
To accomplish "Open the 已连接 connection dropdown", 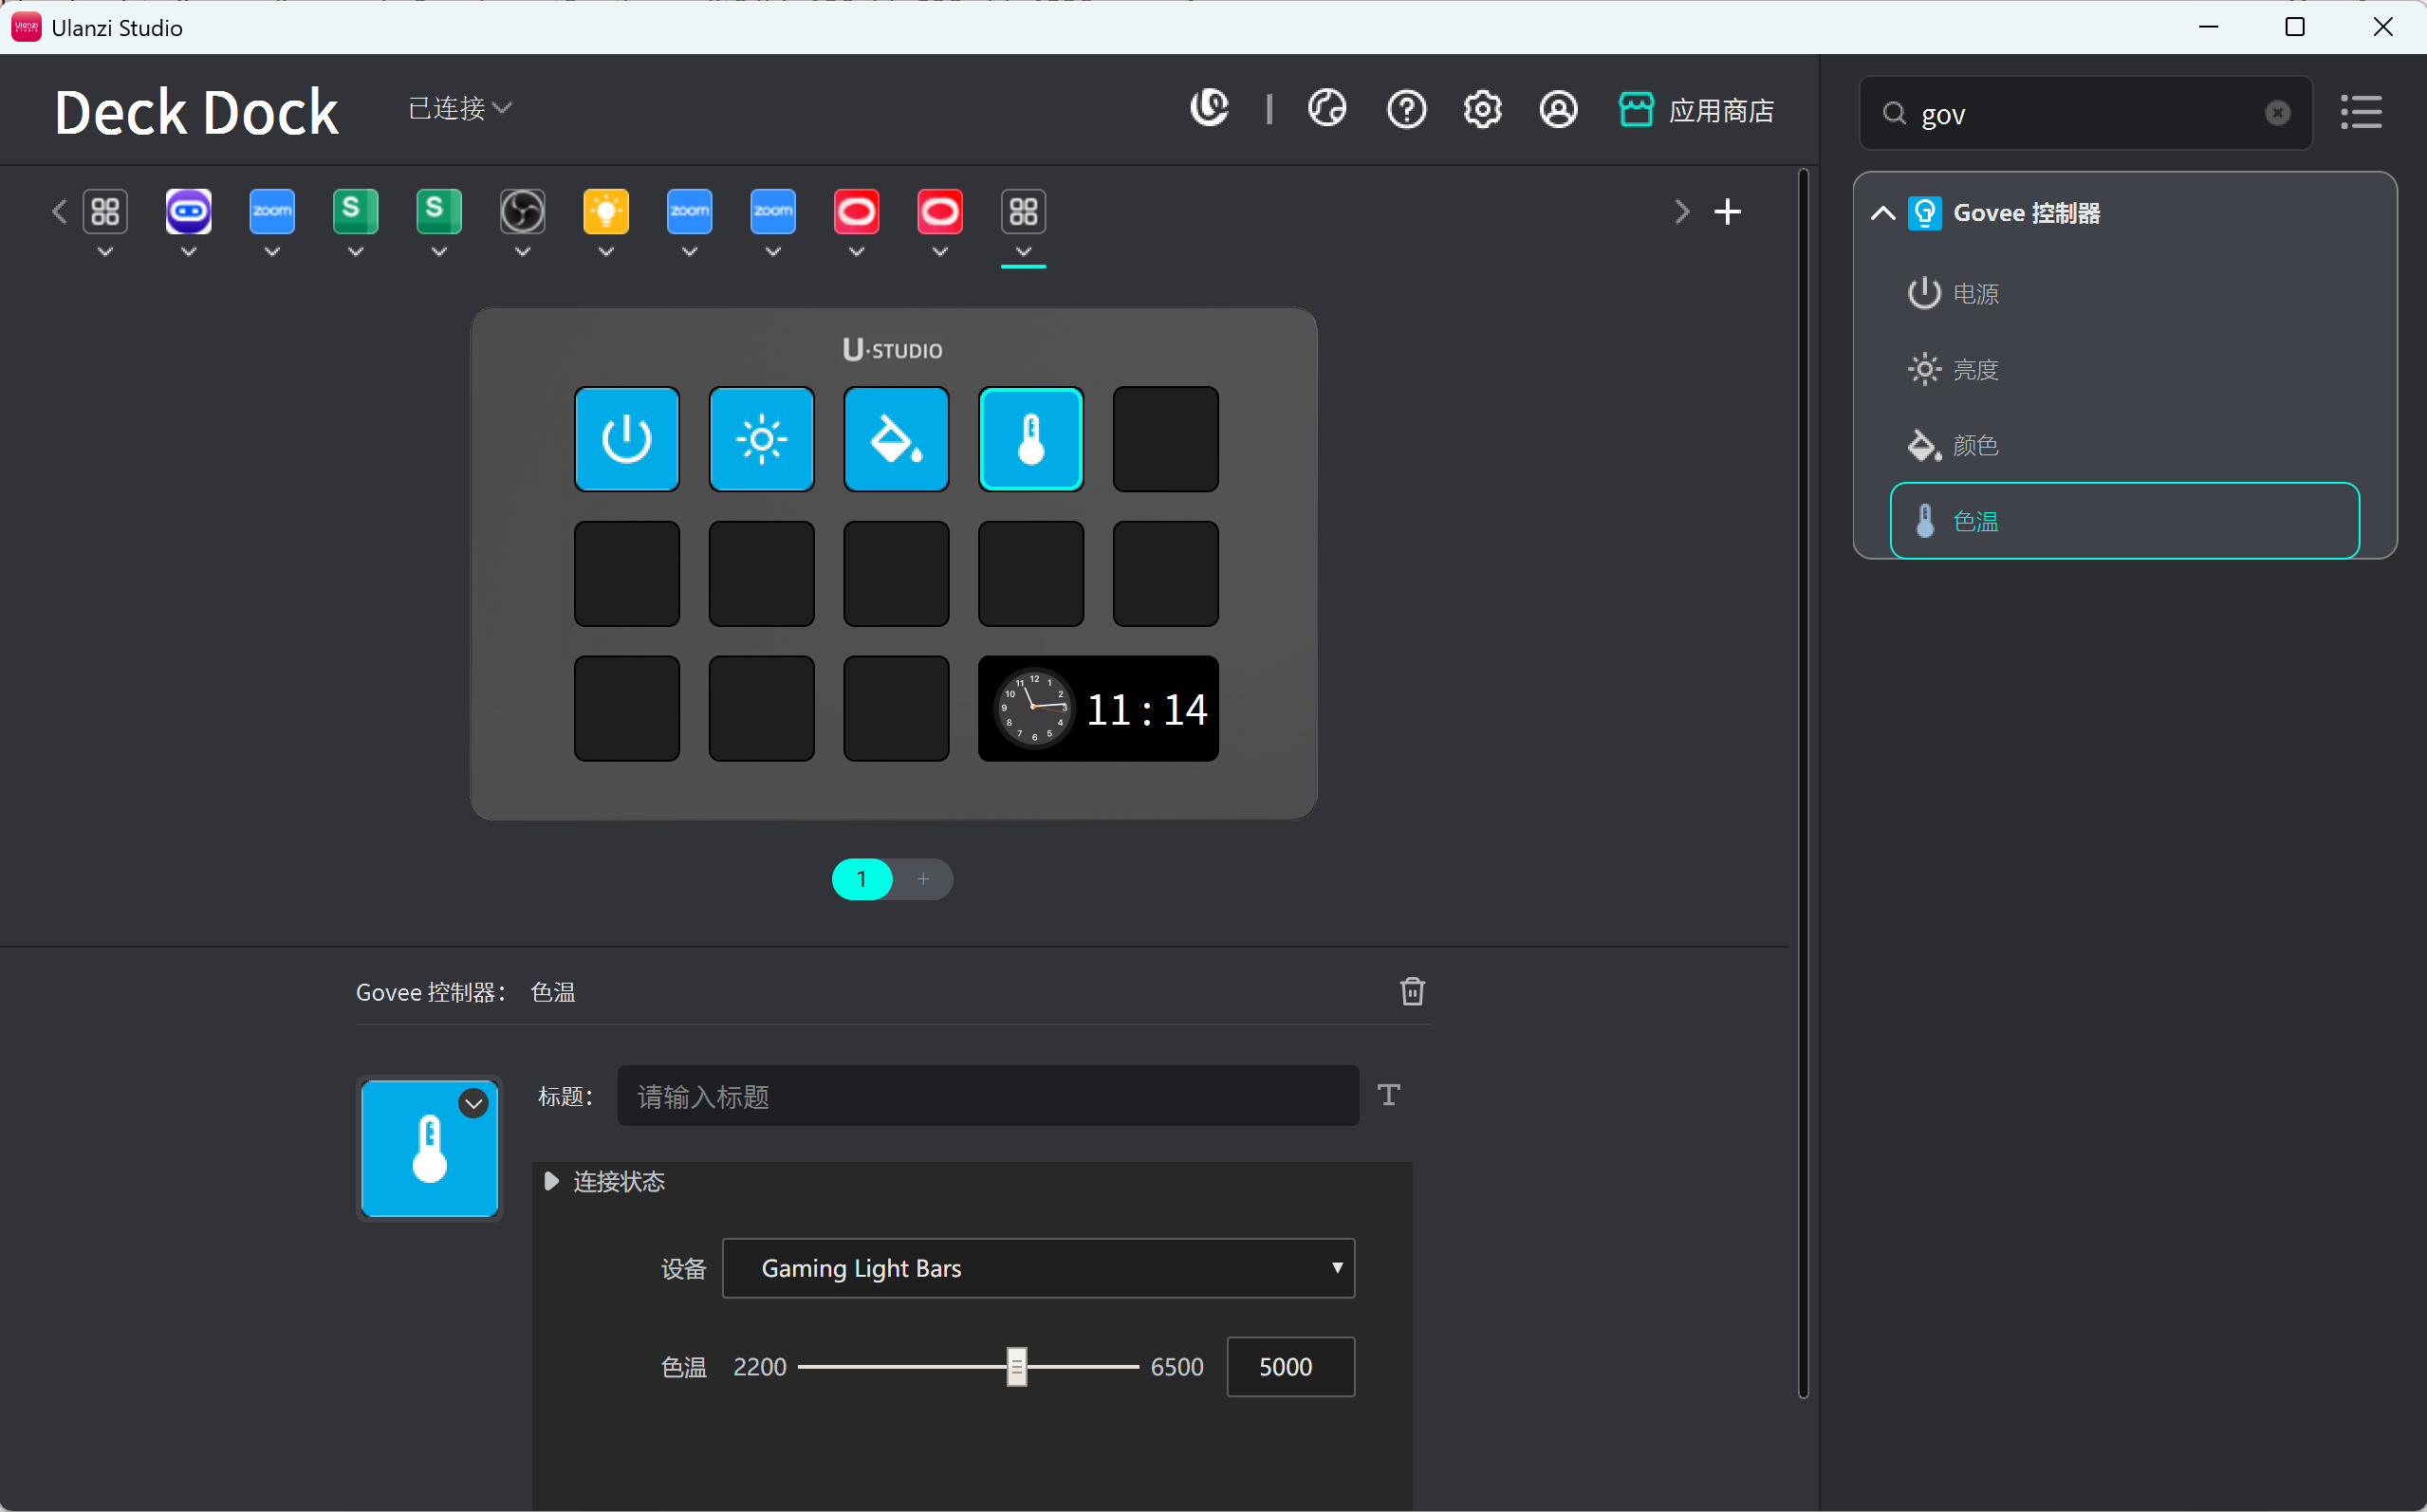I will (459, 108).
